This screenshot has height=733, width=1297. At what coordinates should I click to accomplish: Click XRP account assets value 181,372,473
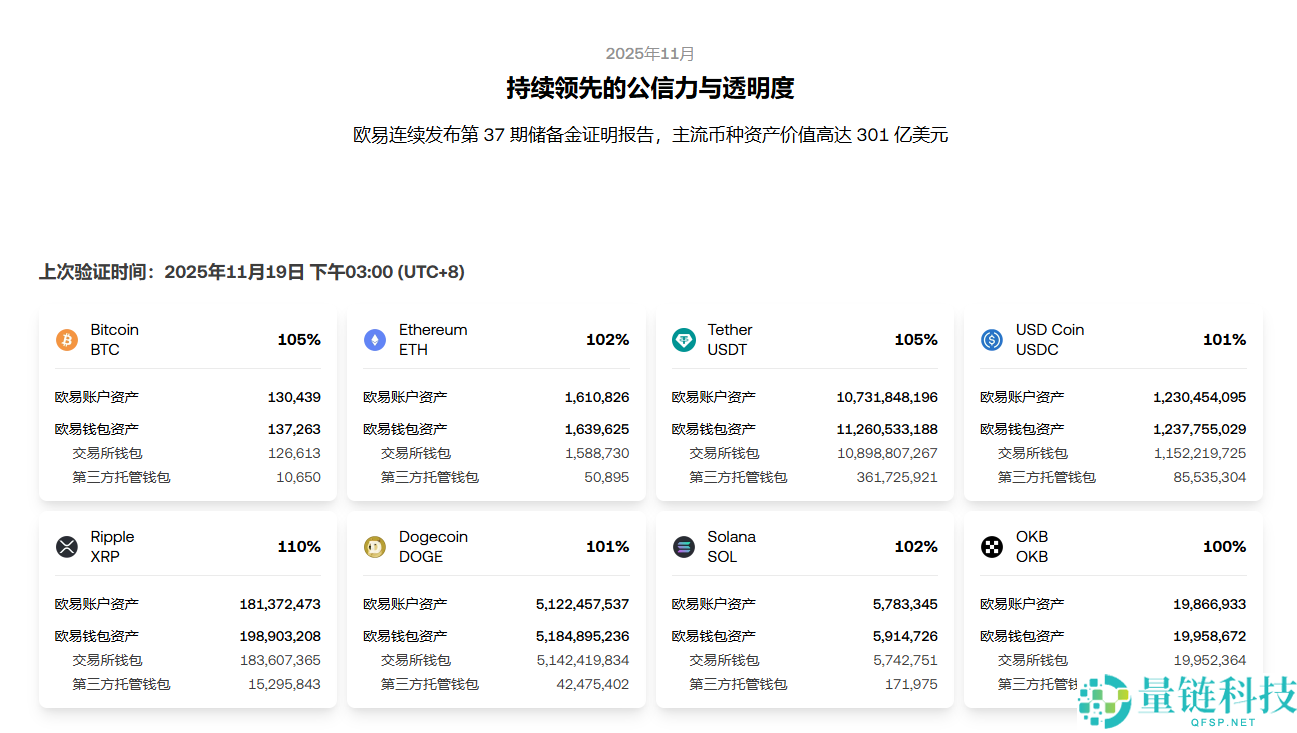280,604
